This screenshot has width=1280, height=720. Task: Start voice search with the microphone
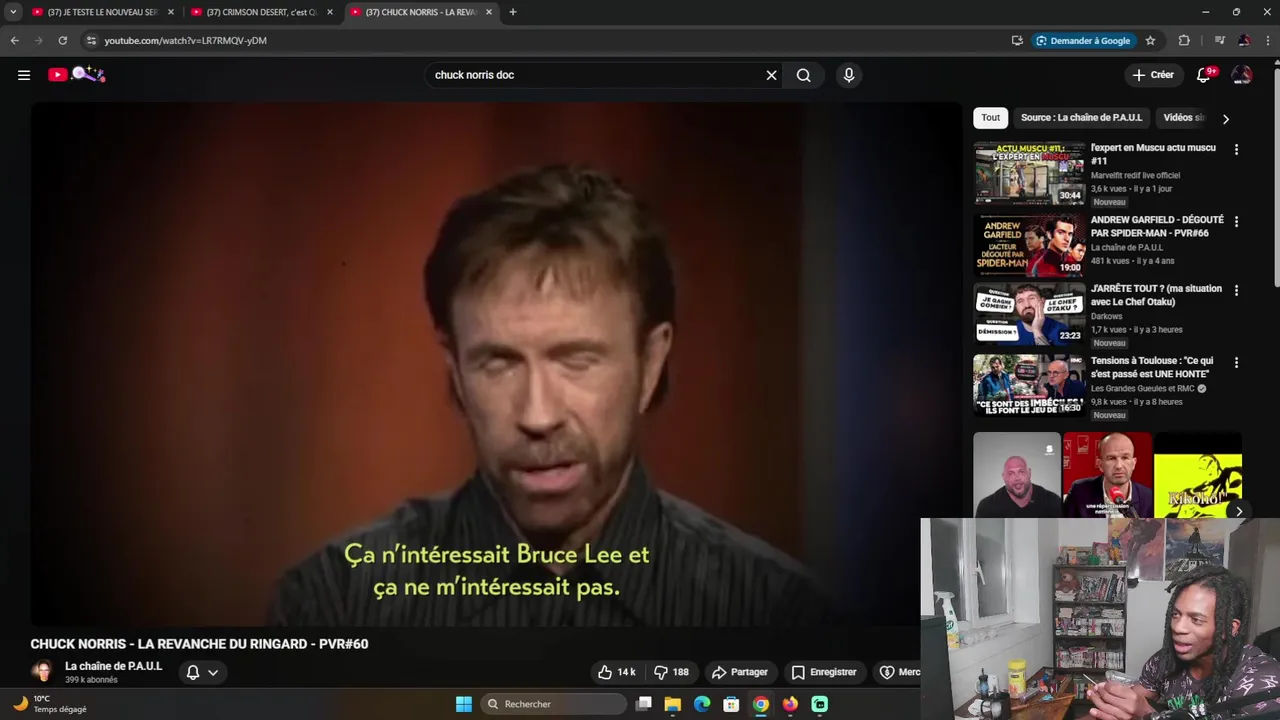[849, 75]
